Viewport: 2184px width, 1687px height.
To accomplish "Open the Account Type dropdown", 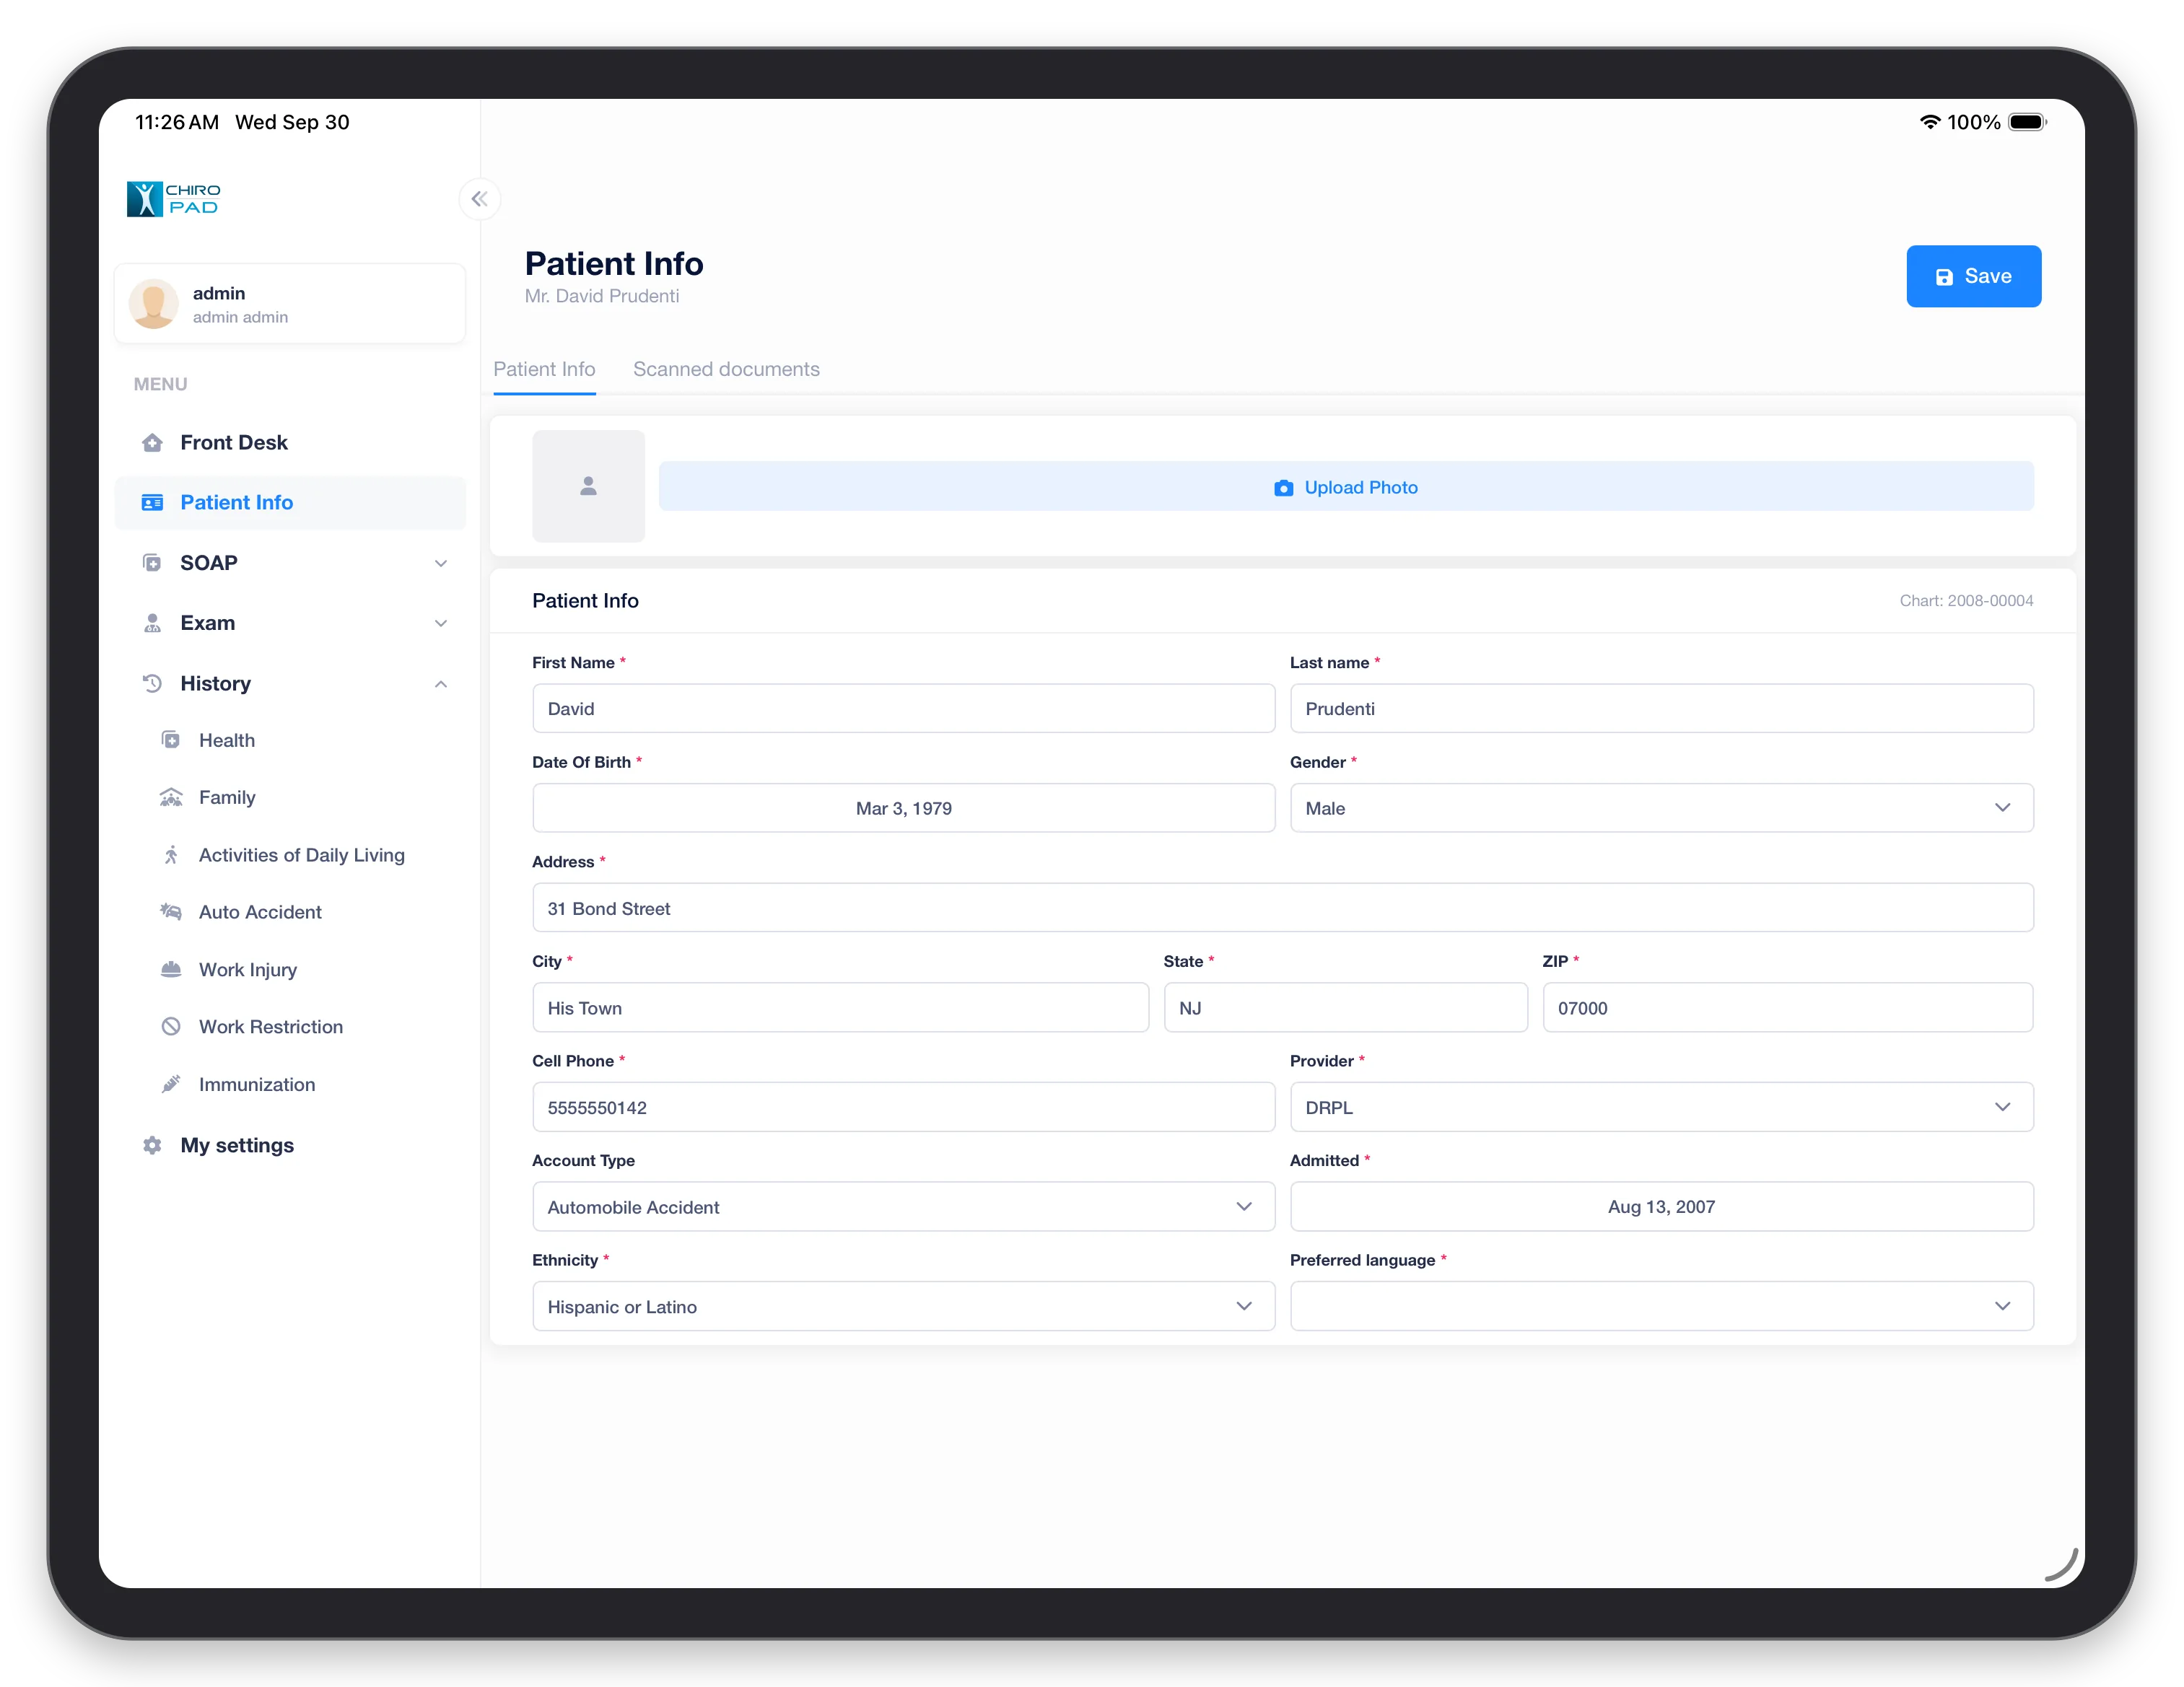I will [903, 1207].
